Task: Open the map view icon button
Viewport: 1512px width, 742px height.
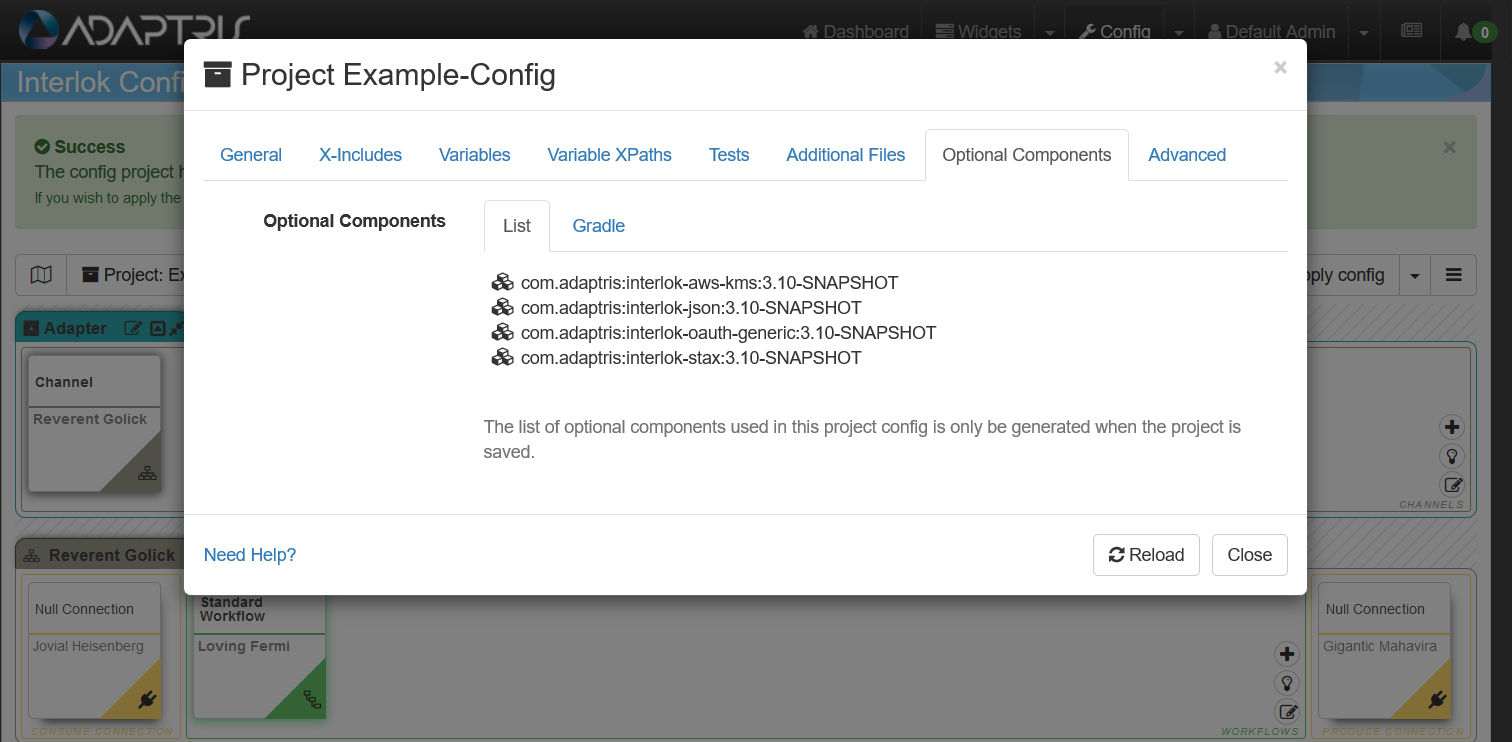Action: (41, 275)
